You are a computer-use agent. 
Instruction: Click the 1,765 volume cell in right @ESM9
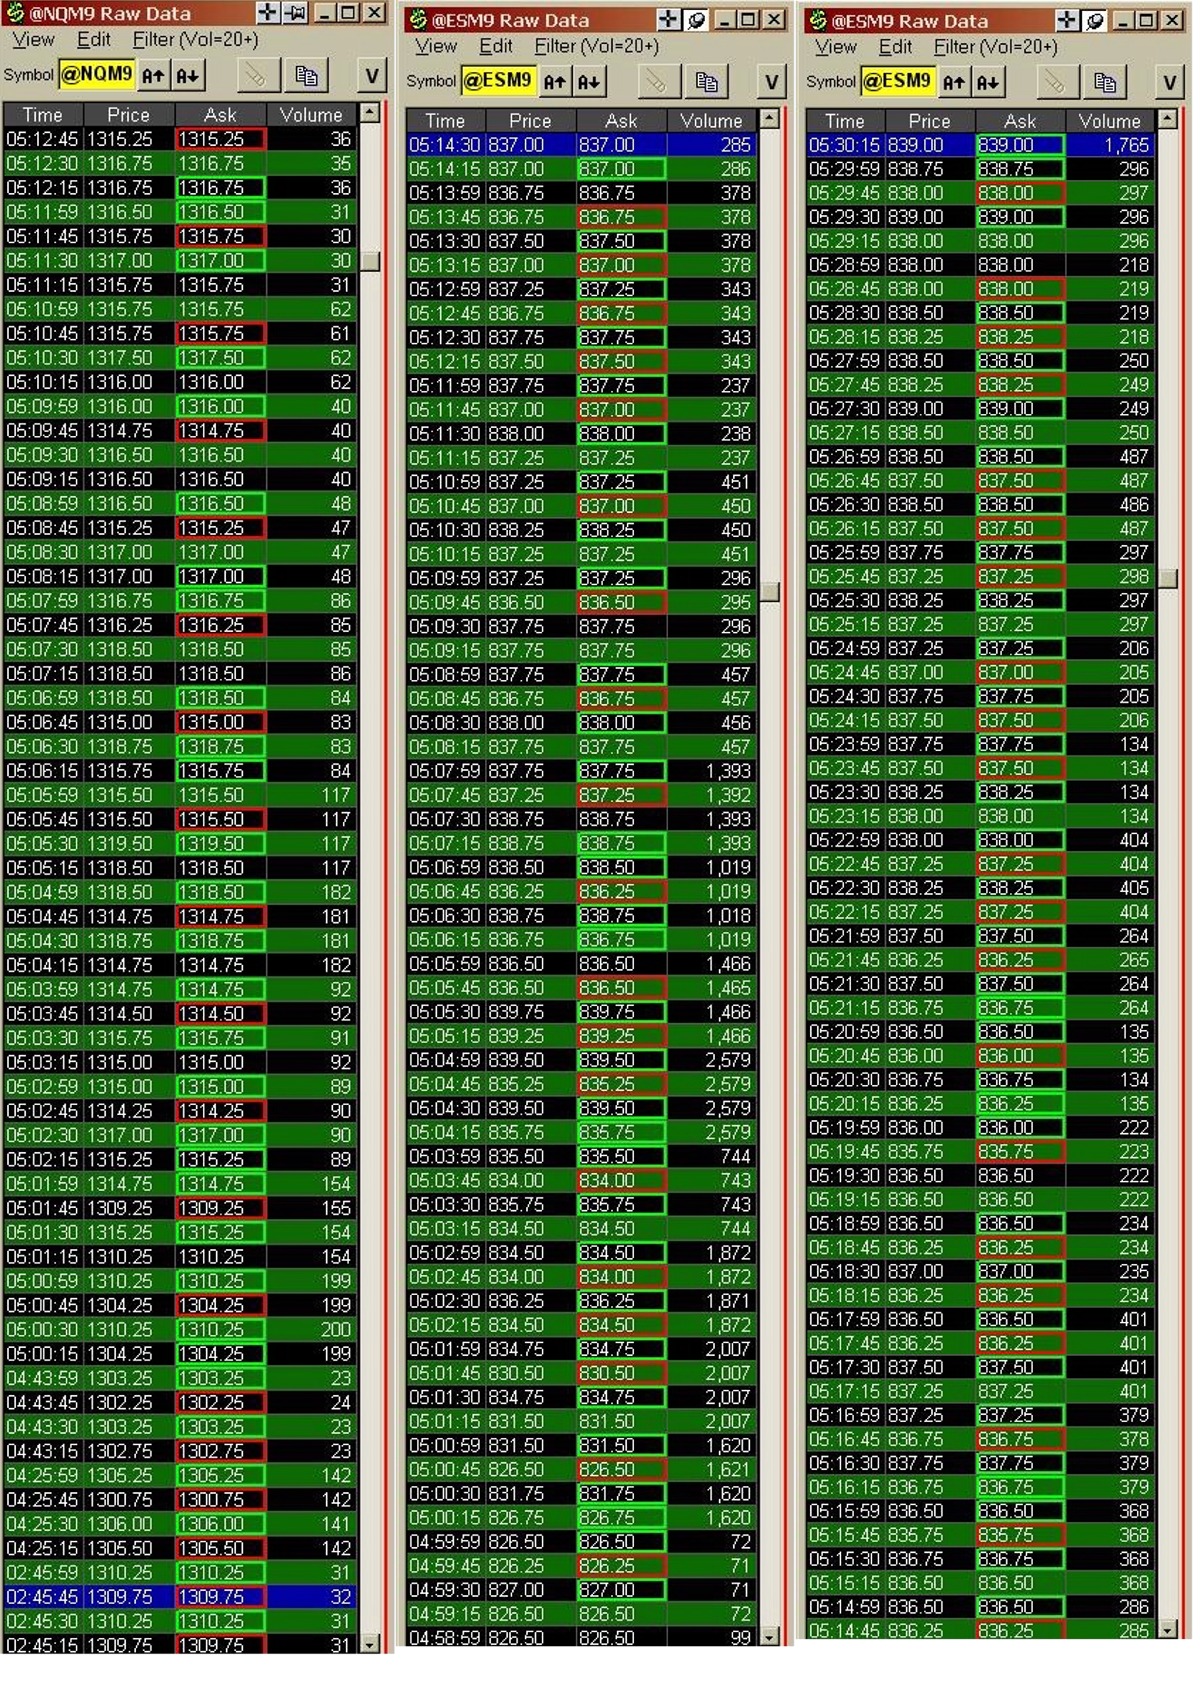pyautogui.click(x=1110, y=145)
